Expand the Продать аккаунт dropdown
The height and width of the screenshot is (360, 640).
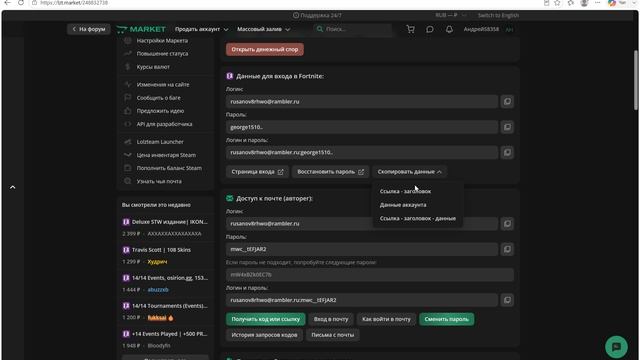pyautogui.click(x=201, y=29)
